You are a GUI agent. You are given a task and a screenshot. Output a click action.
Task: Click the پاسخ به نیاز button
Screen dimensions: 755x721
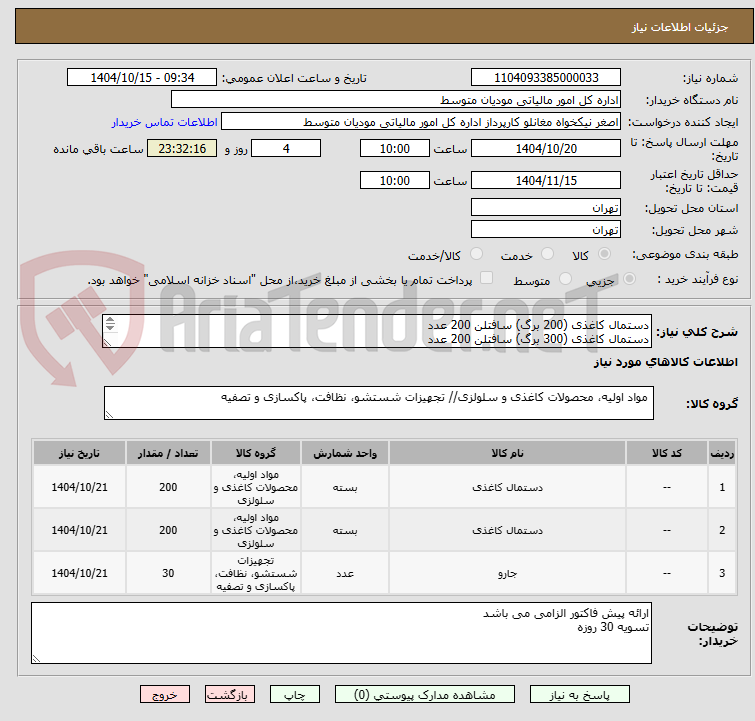(x=580, y=695)
